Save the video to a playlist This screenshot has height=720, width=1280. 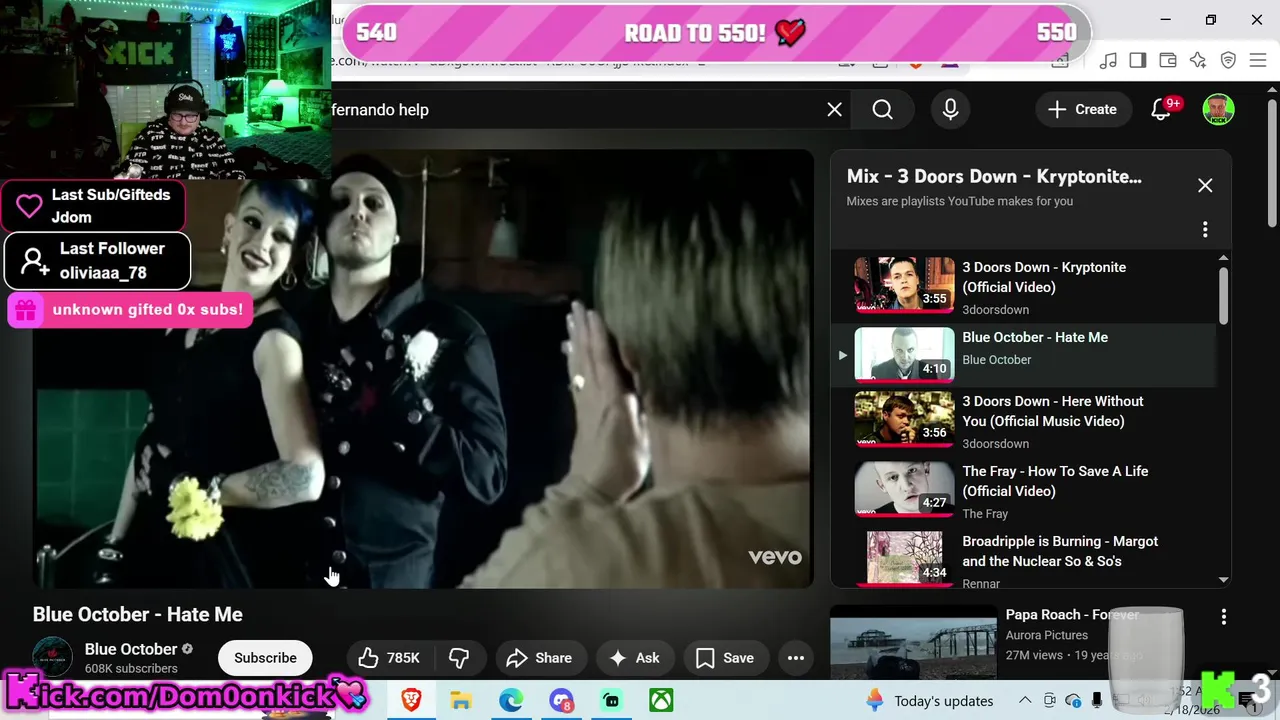point(725,658)
